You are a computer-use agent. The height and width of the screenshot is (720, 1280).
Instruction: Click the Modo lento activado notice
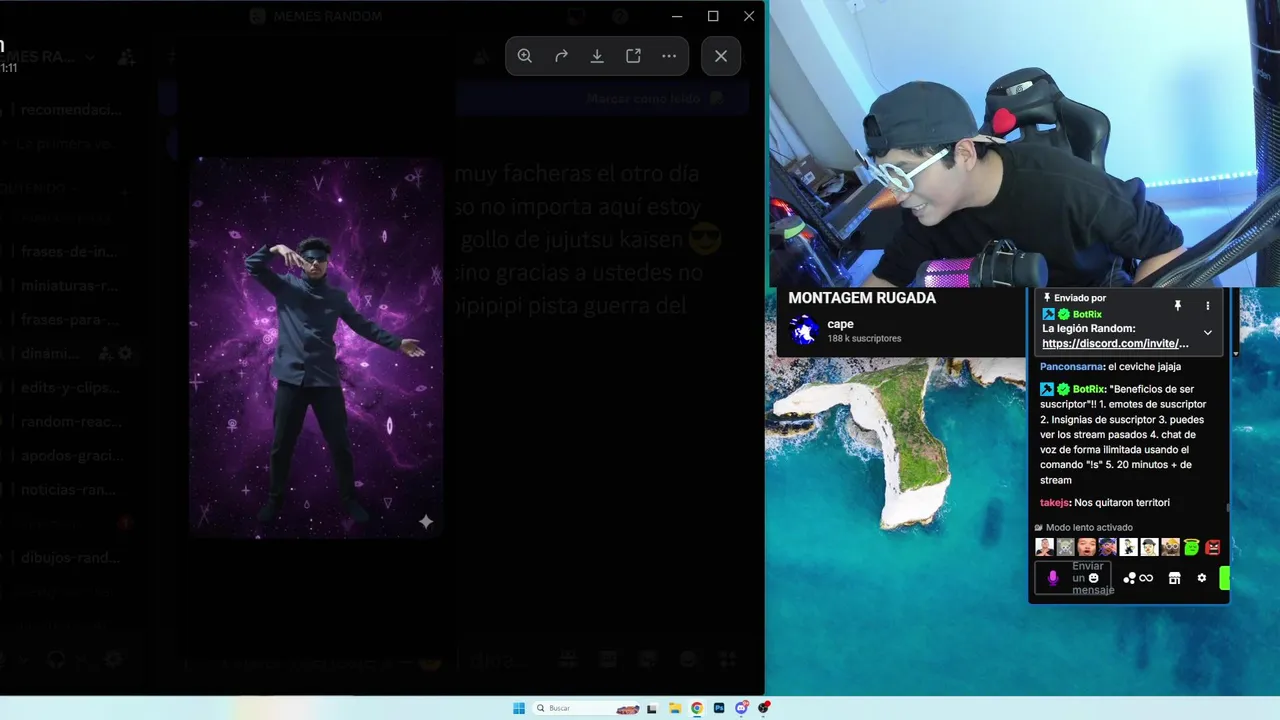click(x=1084, y=527)
